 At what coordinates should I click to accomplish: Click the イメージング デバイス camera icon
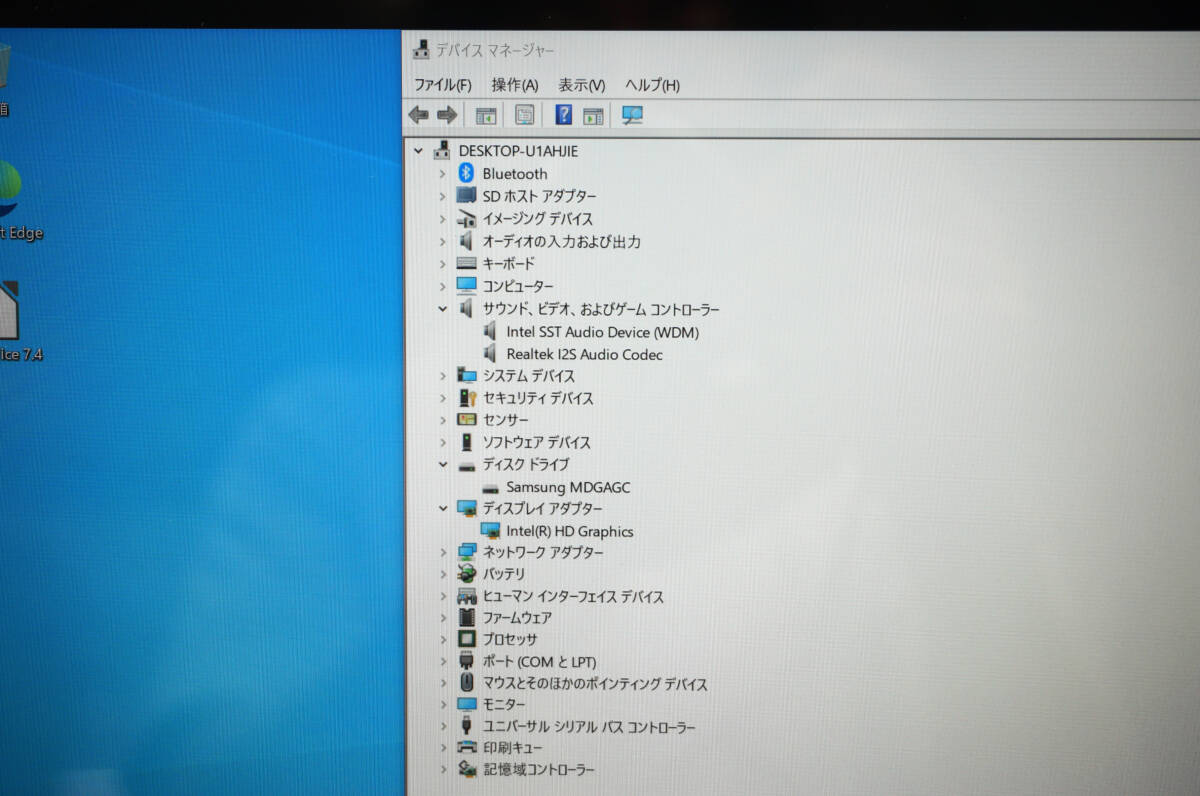466,218
